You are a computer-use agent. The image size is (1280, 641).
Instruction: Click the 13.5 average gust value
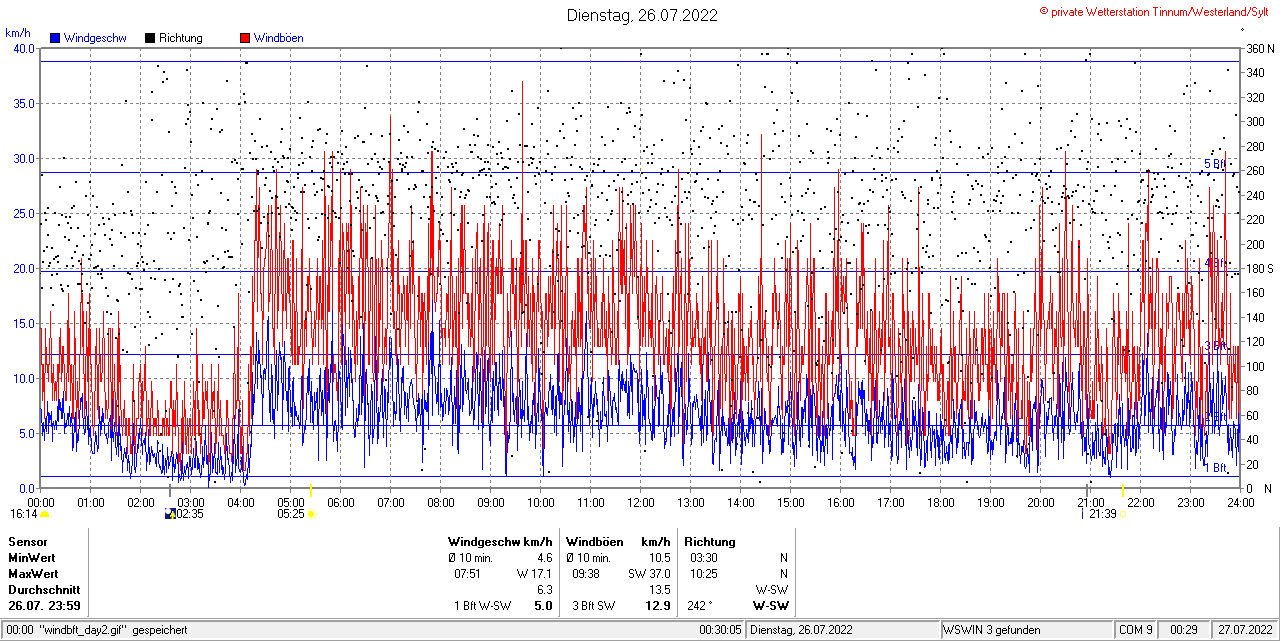click(660, 590)
